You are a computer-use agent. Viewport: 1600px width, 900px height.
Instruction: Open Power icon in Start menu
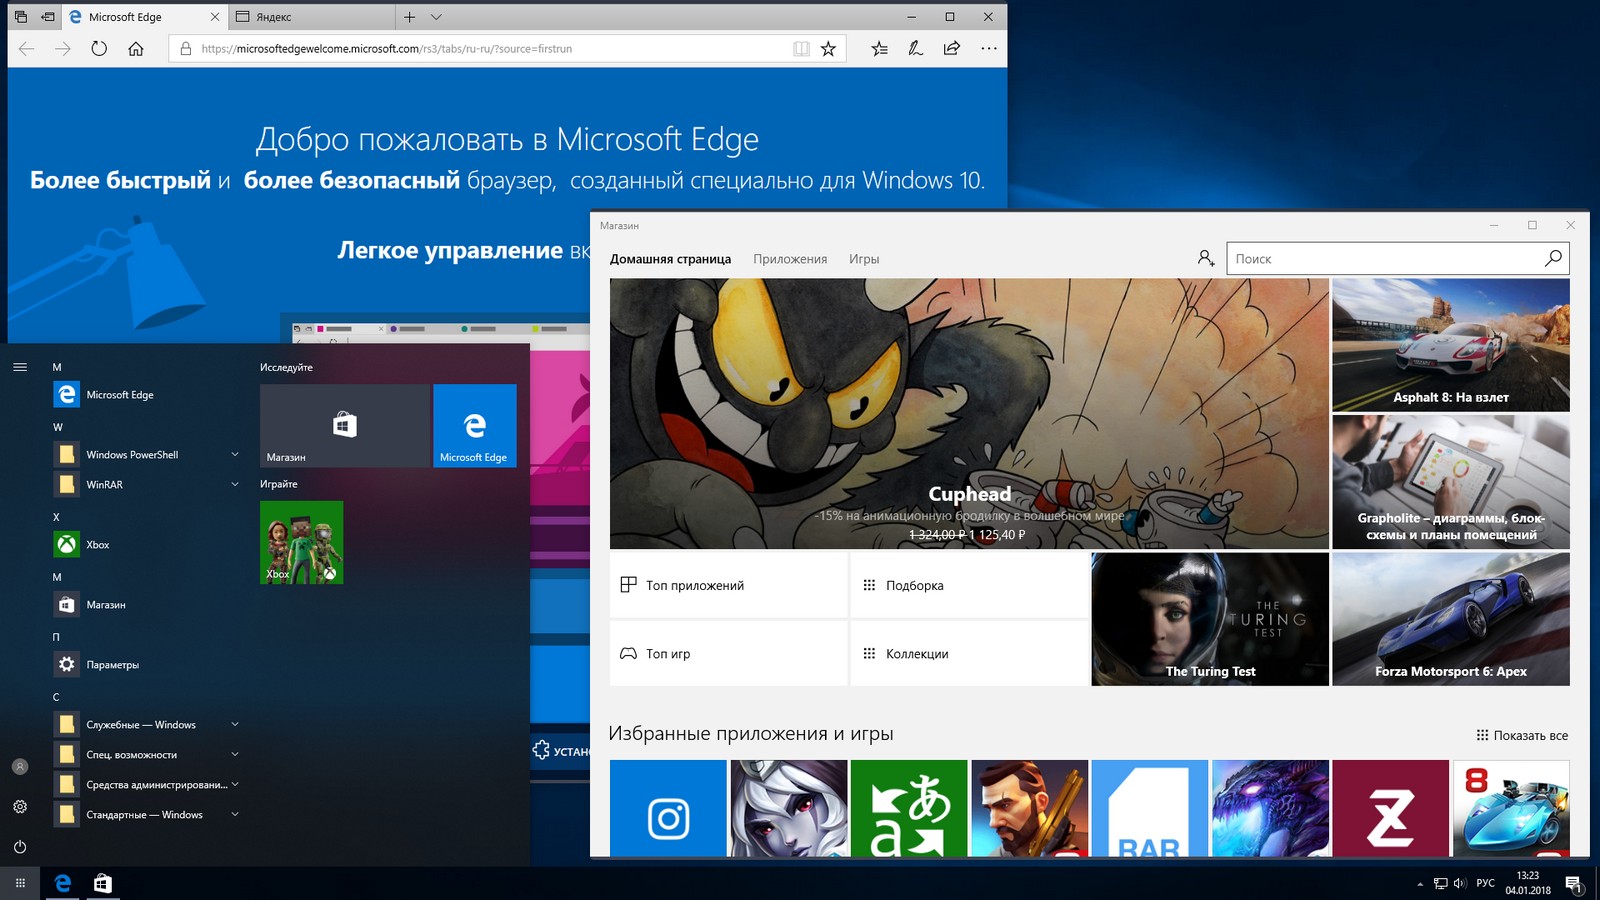pyautogui.click(x=20, y=846)
